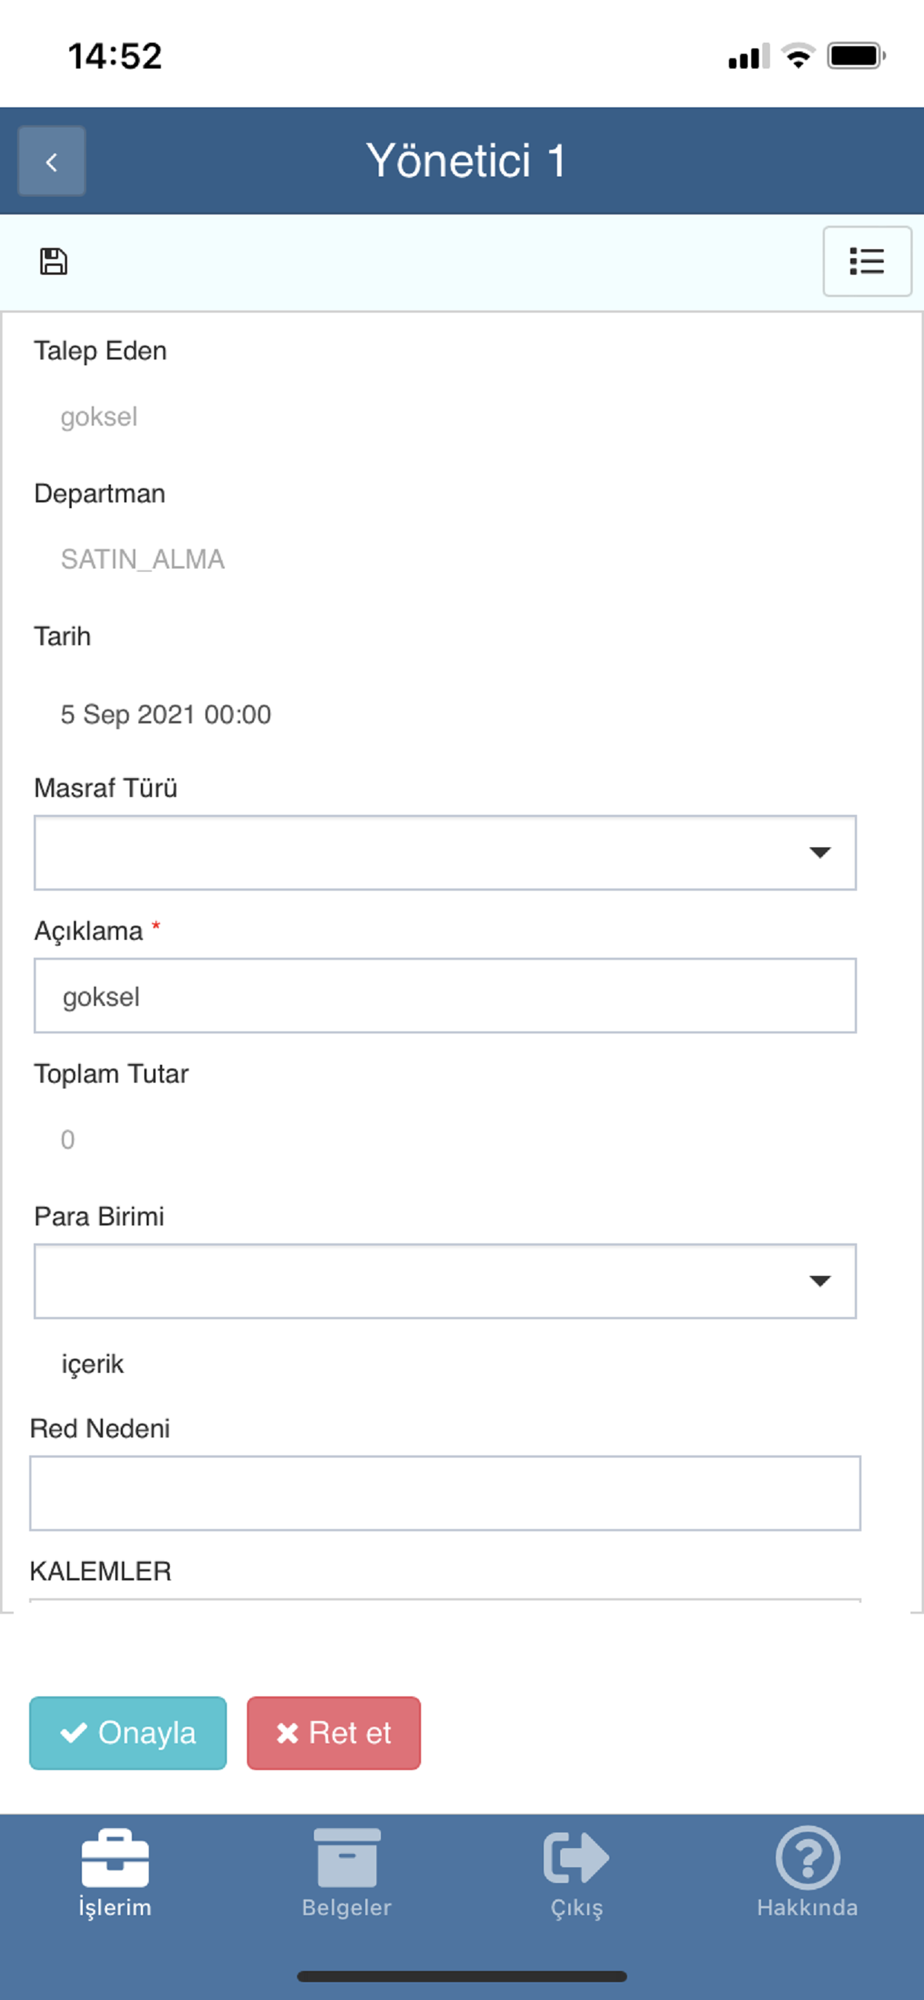Tap the İşlerim briefcase icon
The image size is (924, 2000).
coord(115,1858)
